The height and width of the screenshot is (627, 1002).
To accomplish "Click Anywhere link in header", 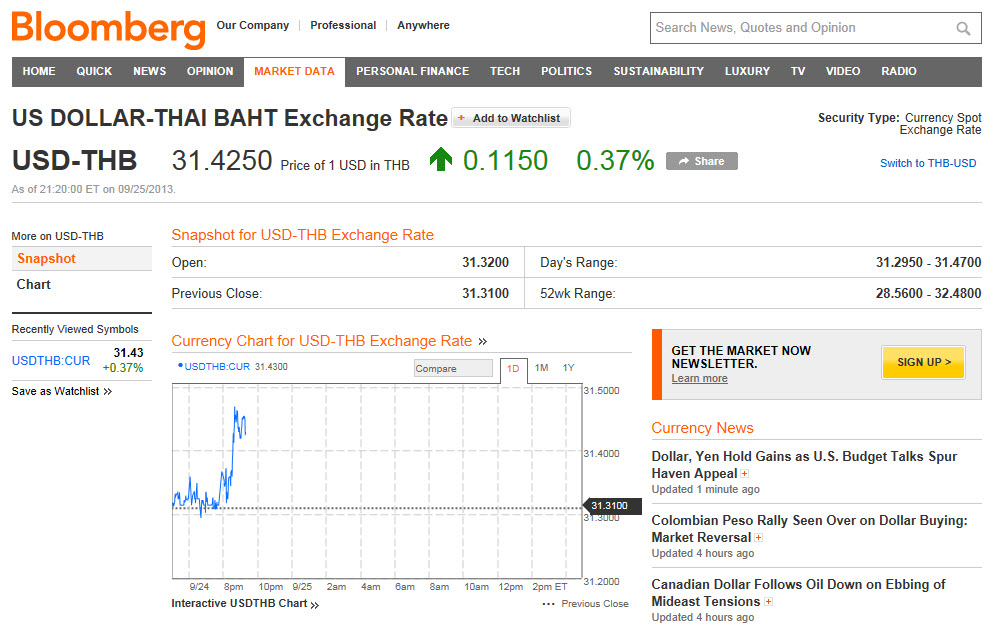I will (x=423, y=26).
